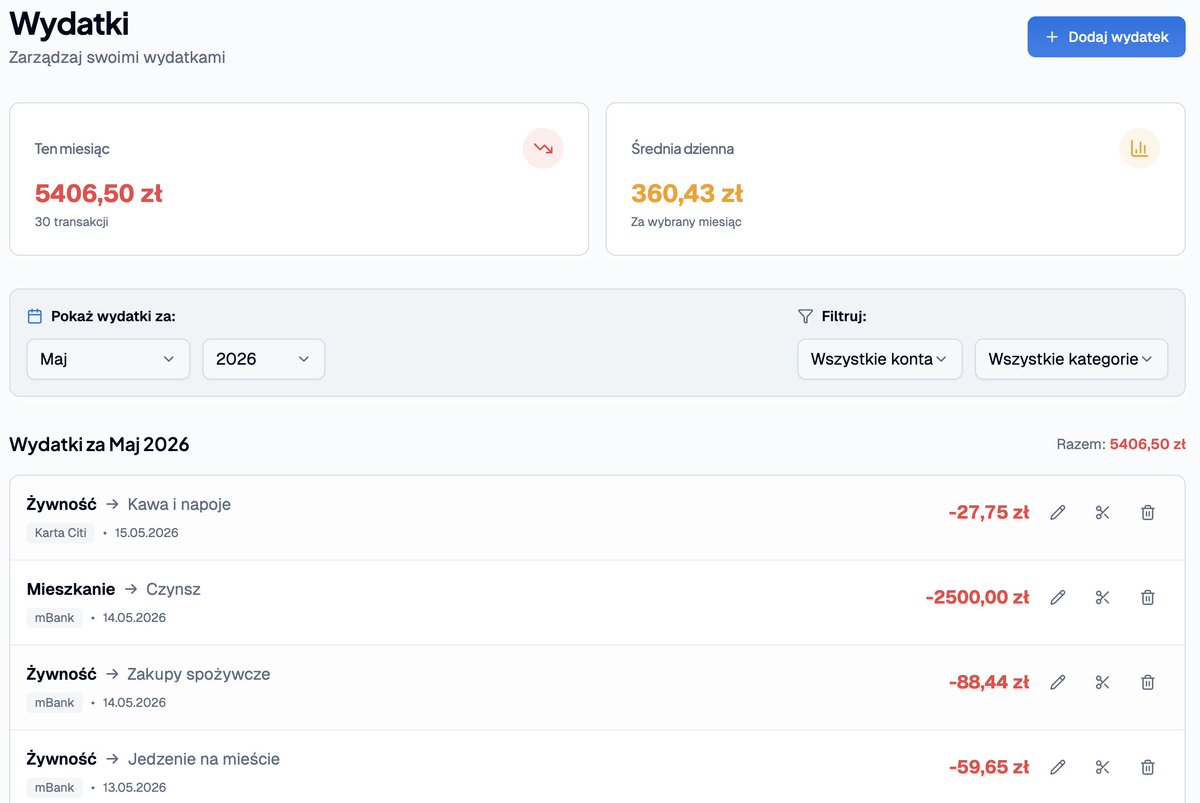Click the Wydatki page title
Screen dimensions: 1200x803
coord(69,23)
